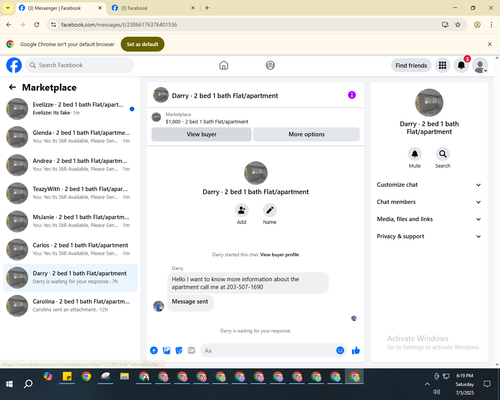Open the $1,000 Marketplace listing header
This screenshot has width=500, height=400.
pos(255,118)
